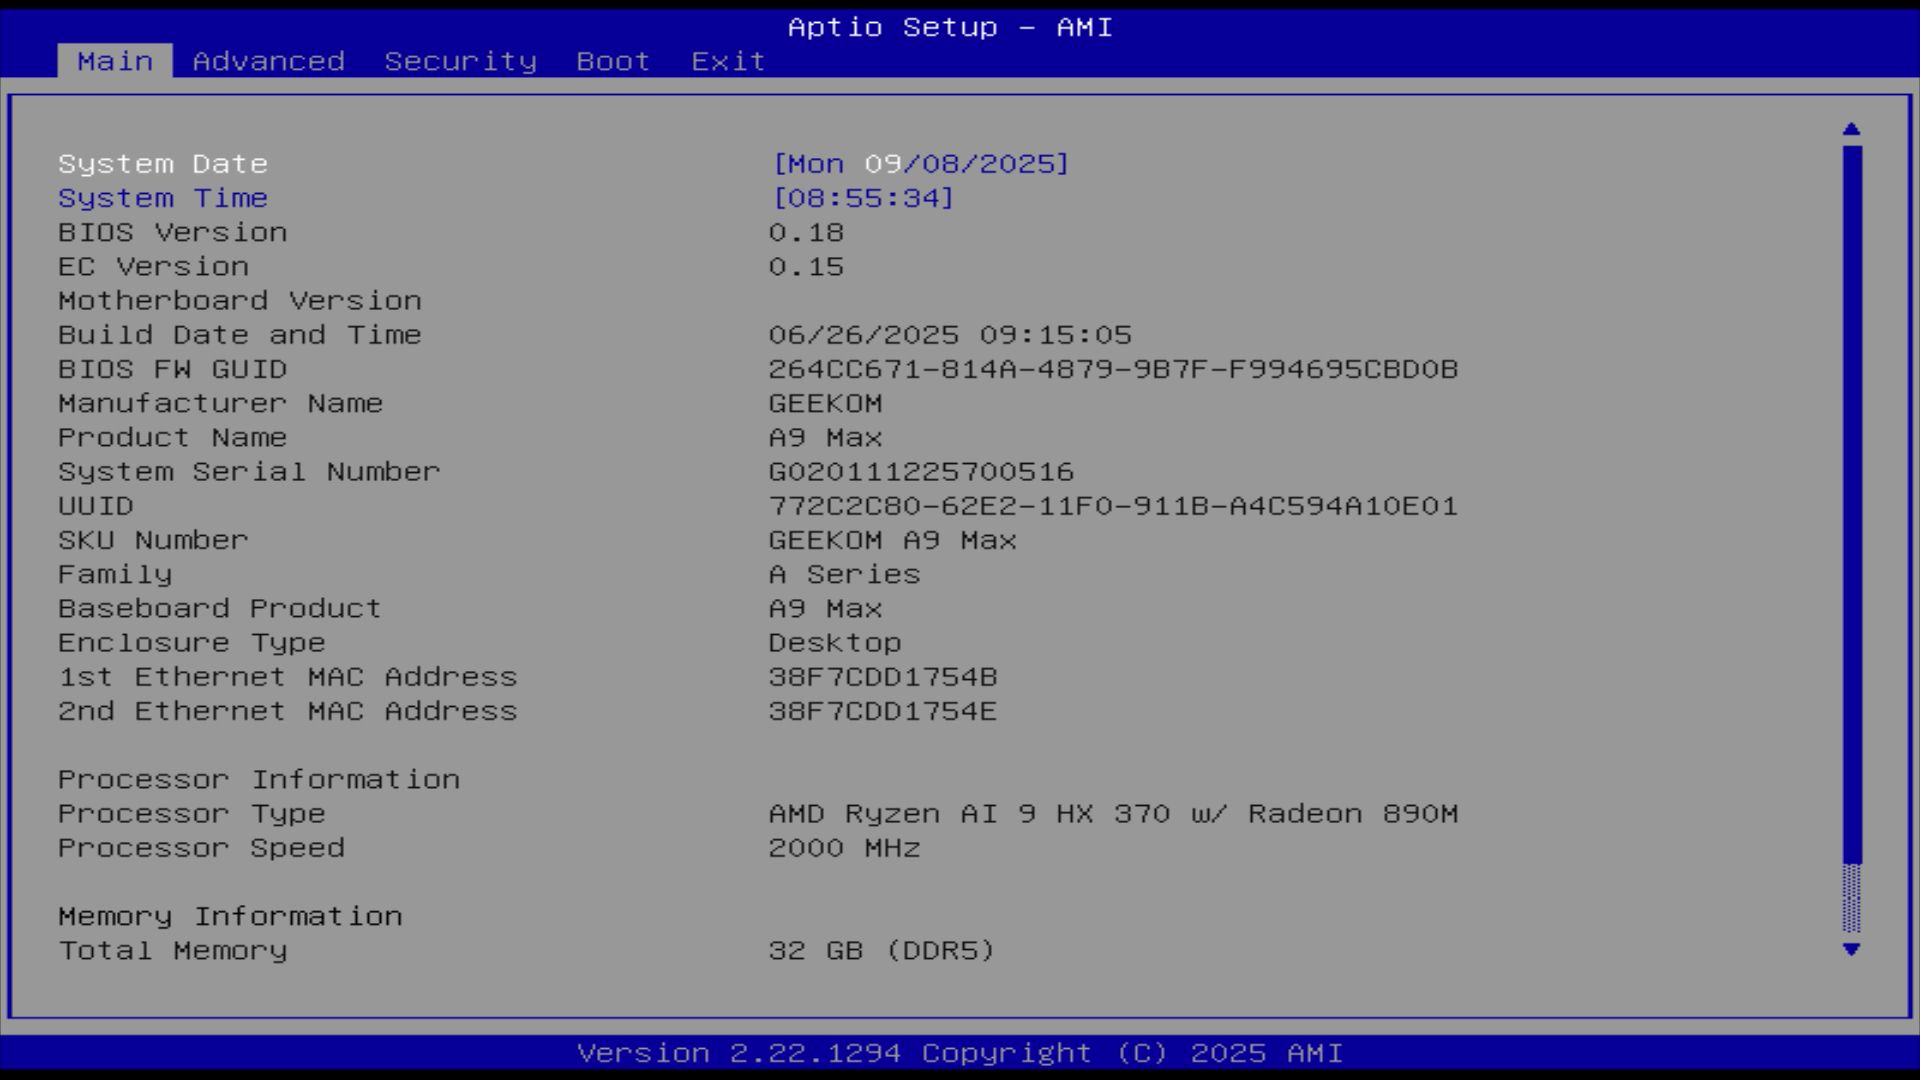Click the scroll down arrow icon

click(x=1851, y=949)
